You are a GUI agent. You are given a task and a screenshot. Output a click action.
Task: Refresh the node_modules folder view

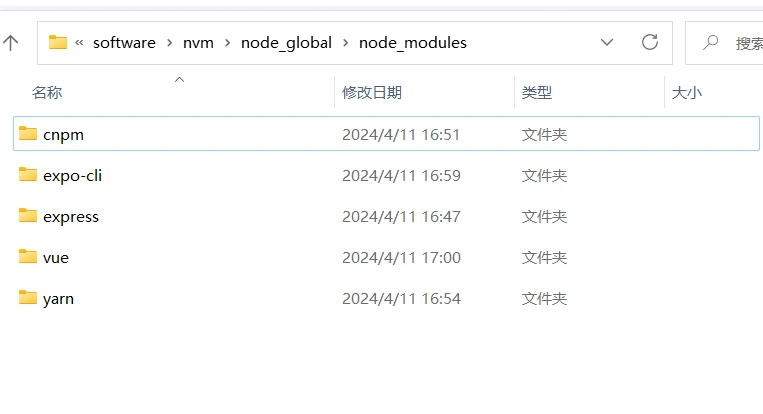click(650, 42)
